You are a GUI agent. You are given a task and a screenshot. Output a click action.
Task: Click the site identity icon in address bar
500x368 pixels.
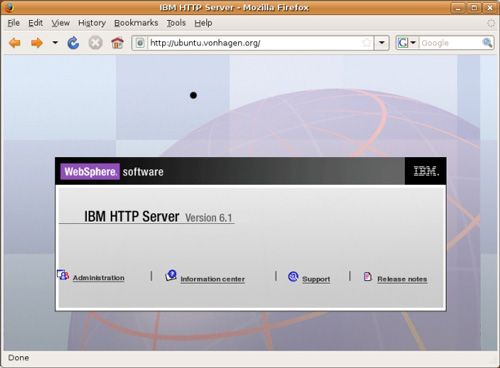140,43
